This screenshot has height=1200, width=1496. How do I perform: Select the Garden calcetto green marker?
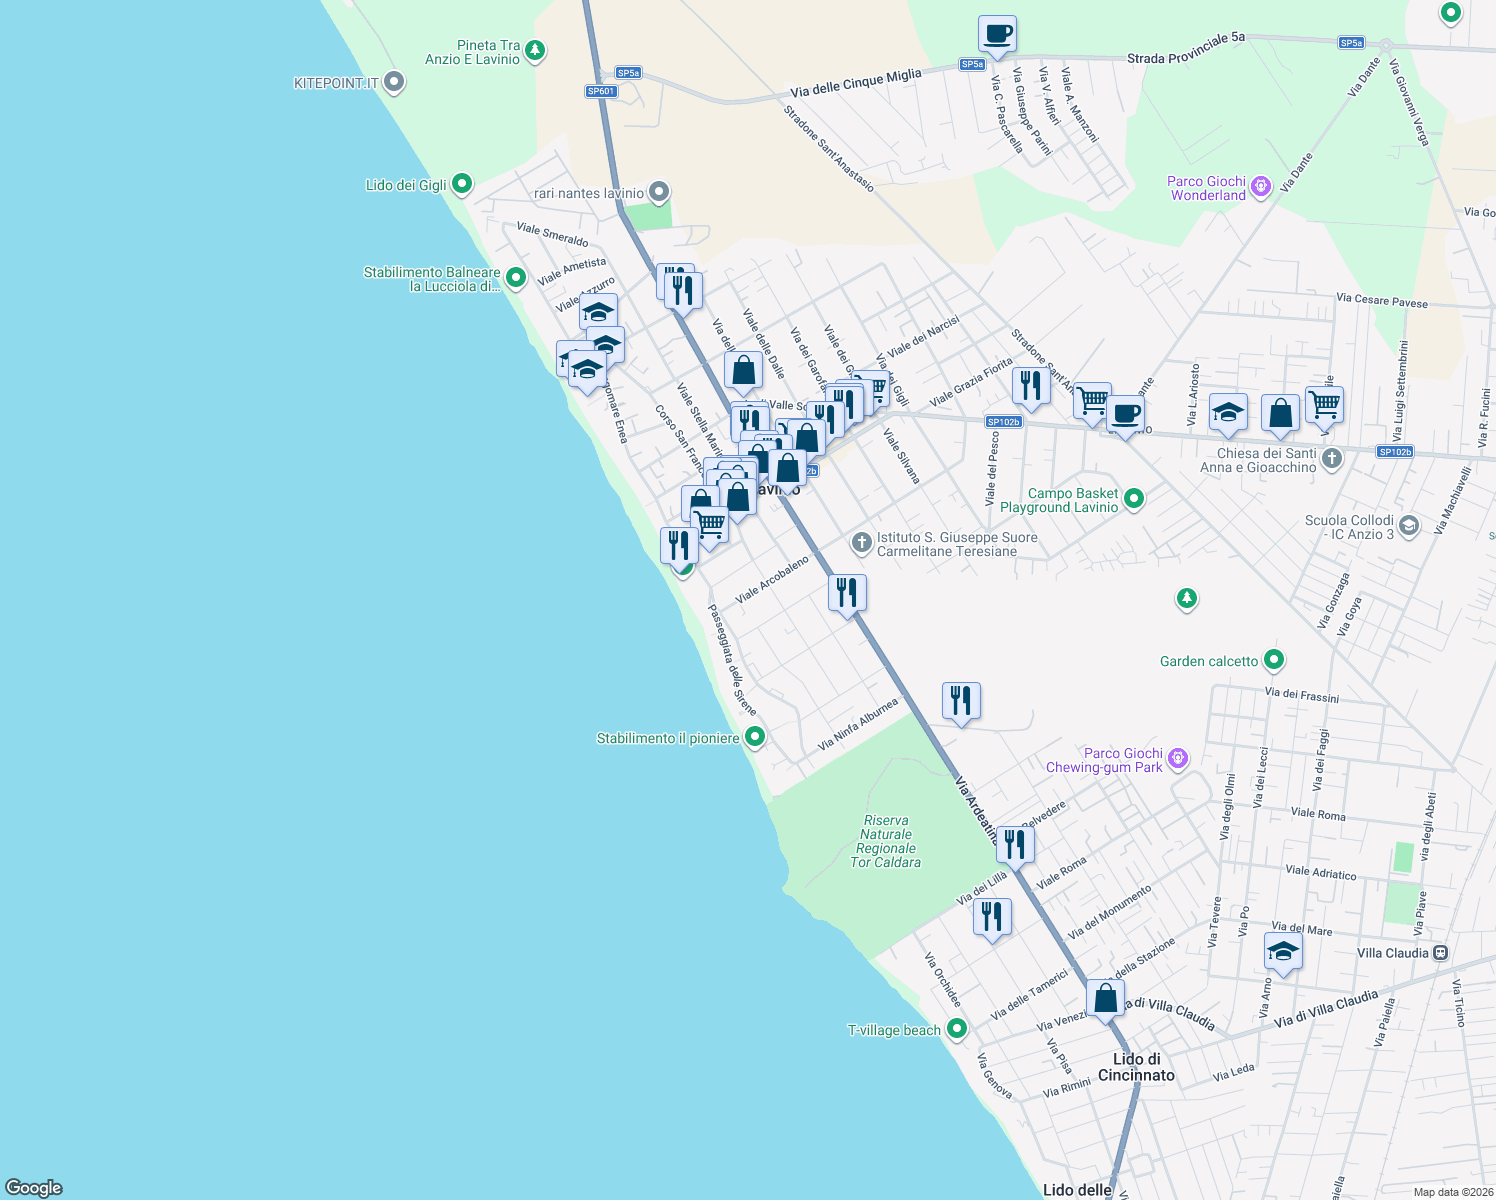[x=1273, y=660]
